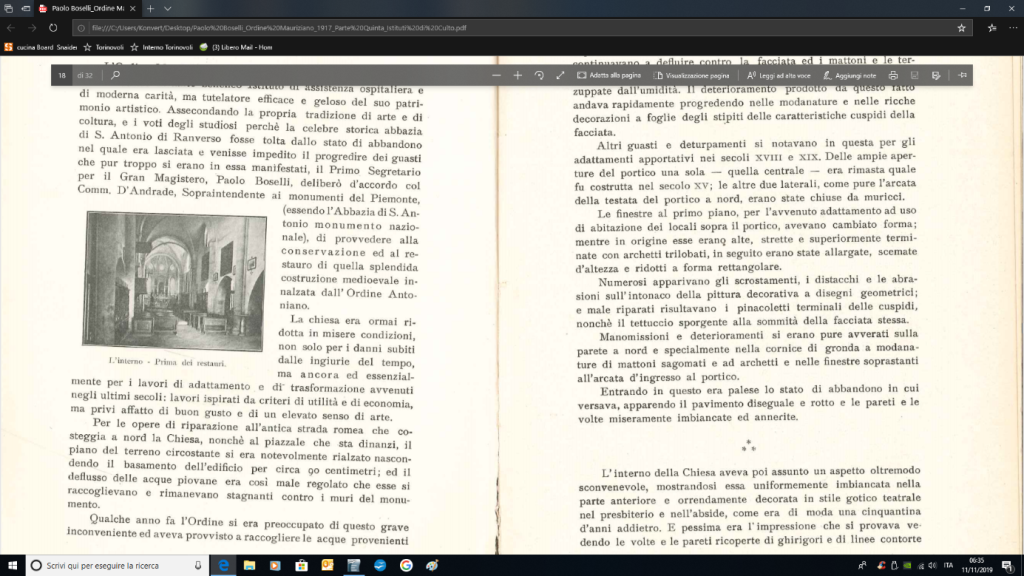The image size is (1024, 576).
Task: Open the tabs-set-aside view icon
Action: [8, 8]
